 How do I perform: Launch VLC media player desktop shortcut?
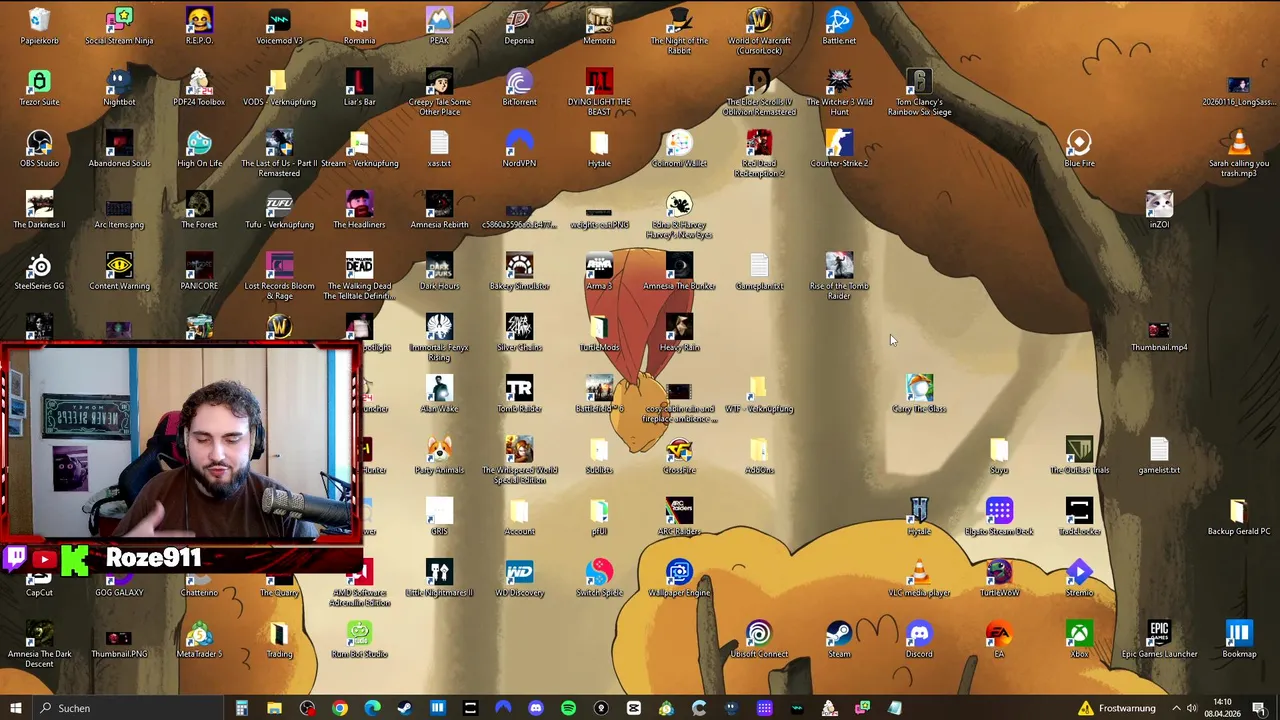(x=919, y=577)
